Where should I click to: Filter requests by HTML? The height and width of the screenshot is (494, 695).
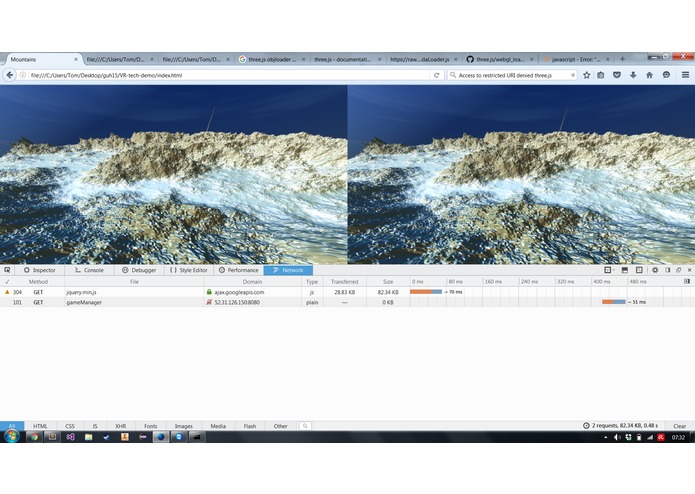tap(40, 426)
